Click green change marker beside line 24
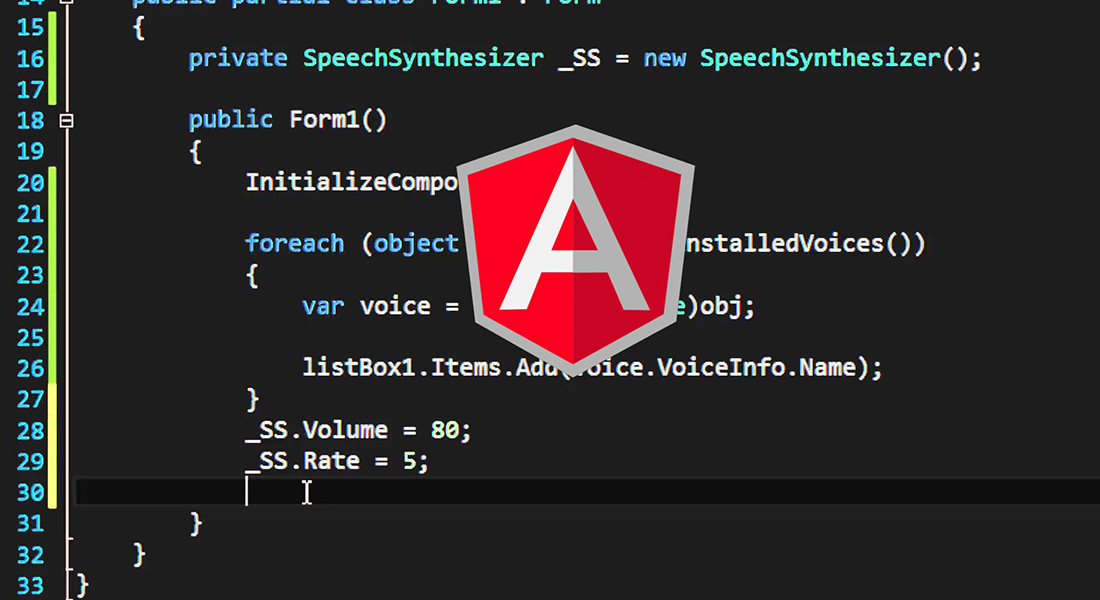The height and width of the screenshot is (600, 1100). pyautogui.click(x=53, y=306)
